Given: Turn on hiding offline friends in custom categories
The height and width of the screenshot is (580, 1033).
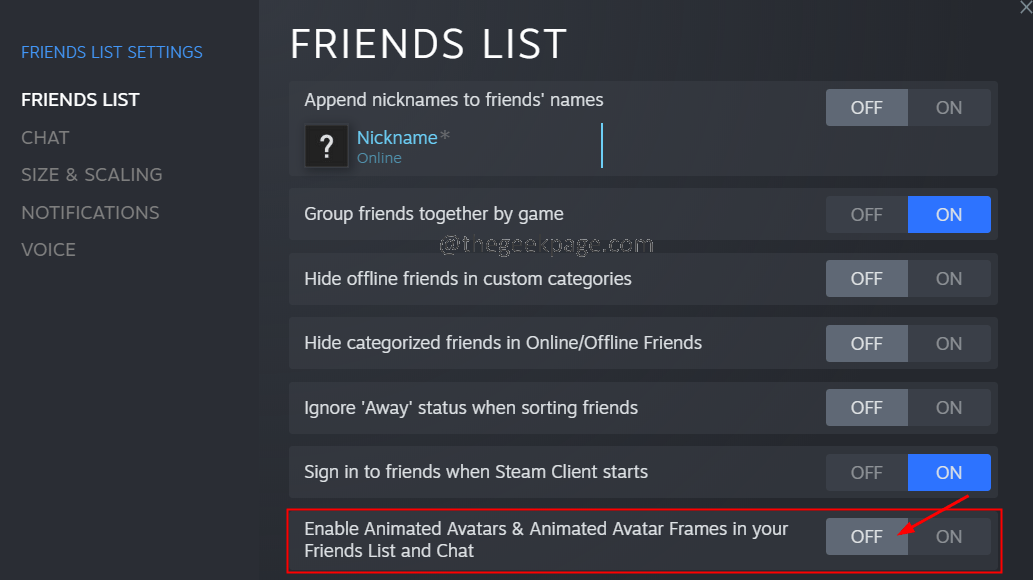Looking at the screenshot, I should [948, 278].
